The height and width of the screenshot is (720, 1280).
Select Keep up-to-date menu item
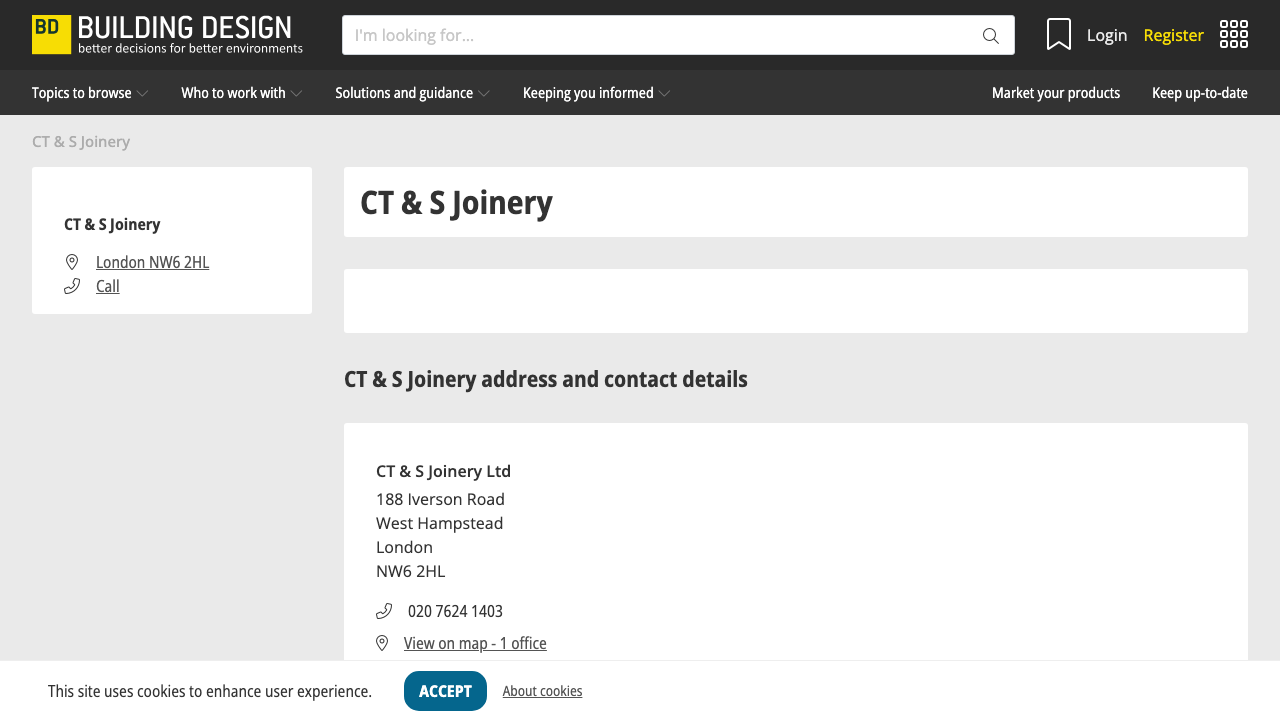click(x=1199, y=92)
